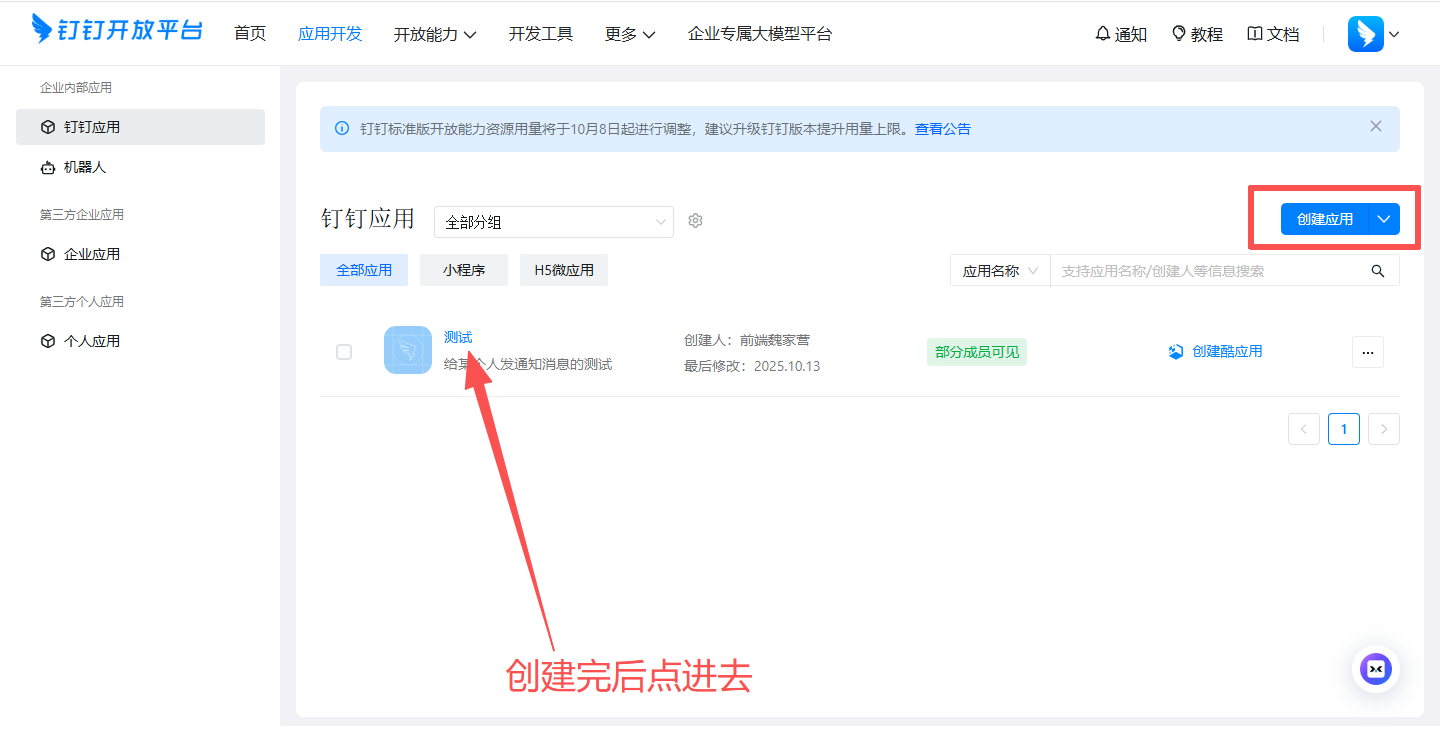The width and height of the screenshot is (1440, 729).
Task: Expand the 更多 menu
Action: click(630, 34)
